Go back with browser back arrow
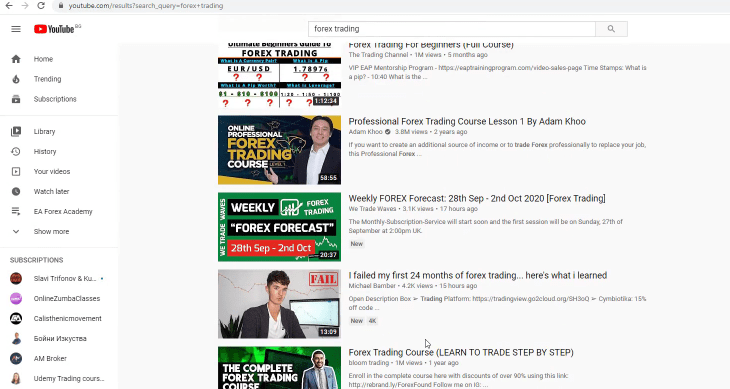The width and height of the screenshot is (730, 389). (x=9, y=6)
